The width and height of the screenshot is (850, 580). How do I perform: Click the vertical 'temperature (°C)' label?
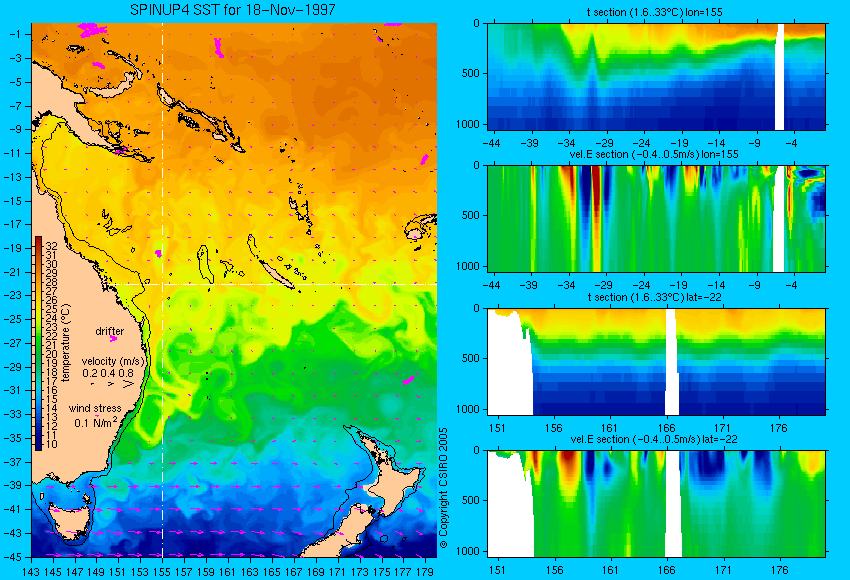point(66,343)
